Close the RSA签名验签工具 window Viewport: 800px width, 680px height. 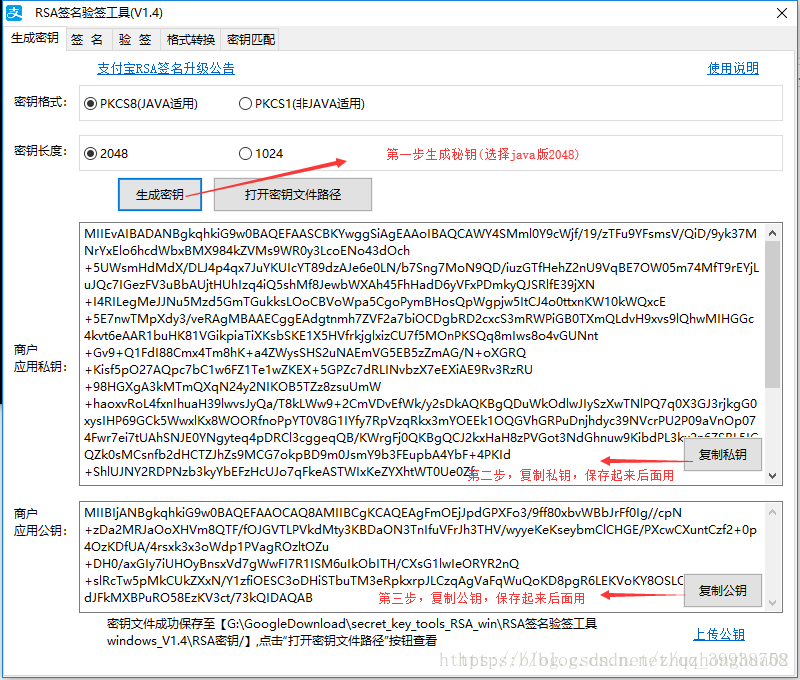pos(782,13)
